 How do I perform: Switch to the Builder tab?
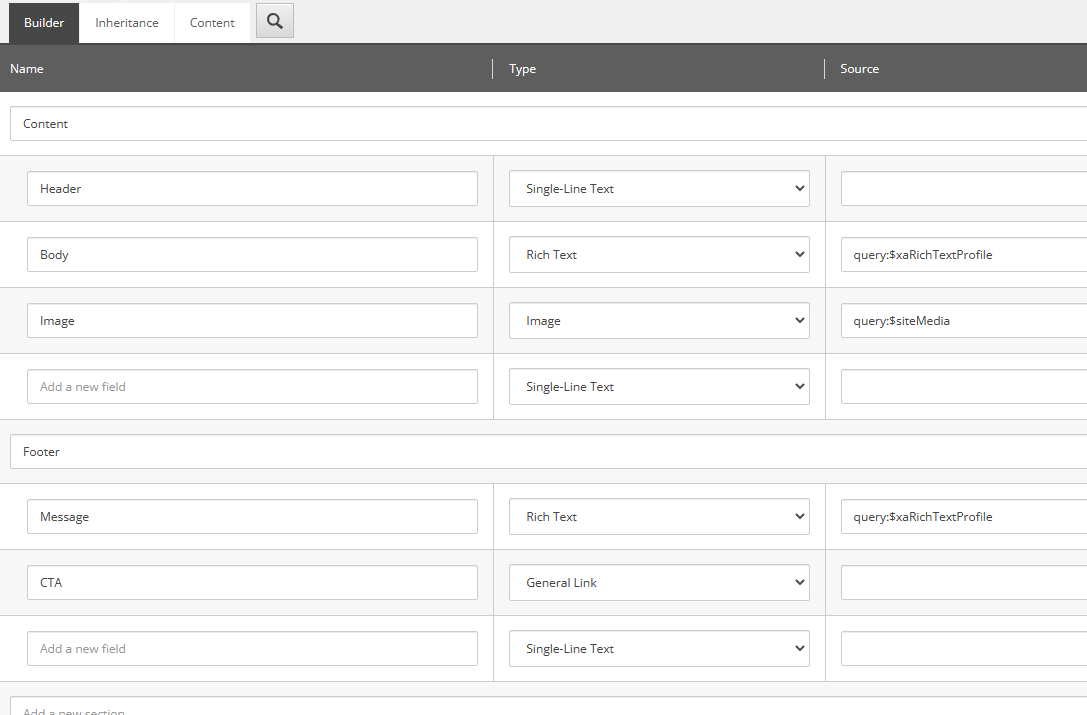pos(43,22)
